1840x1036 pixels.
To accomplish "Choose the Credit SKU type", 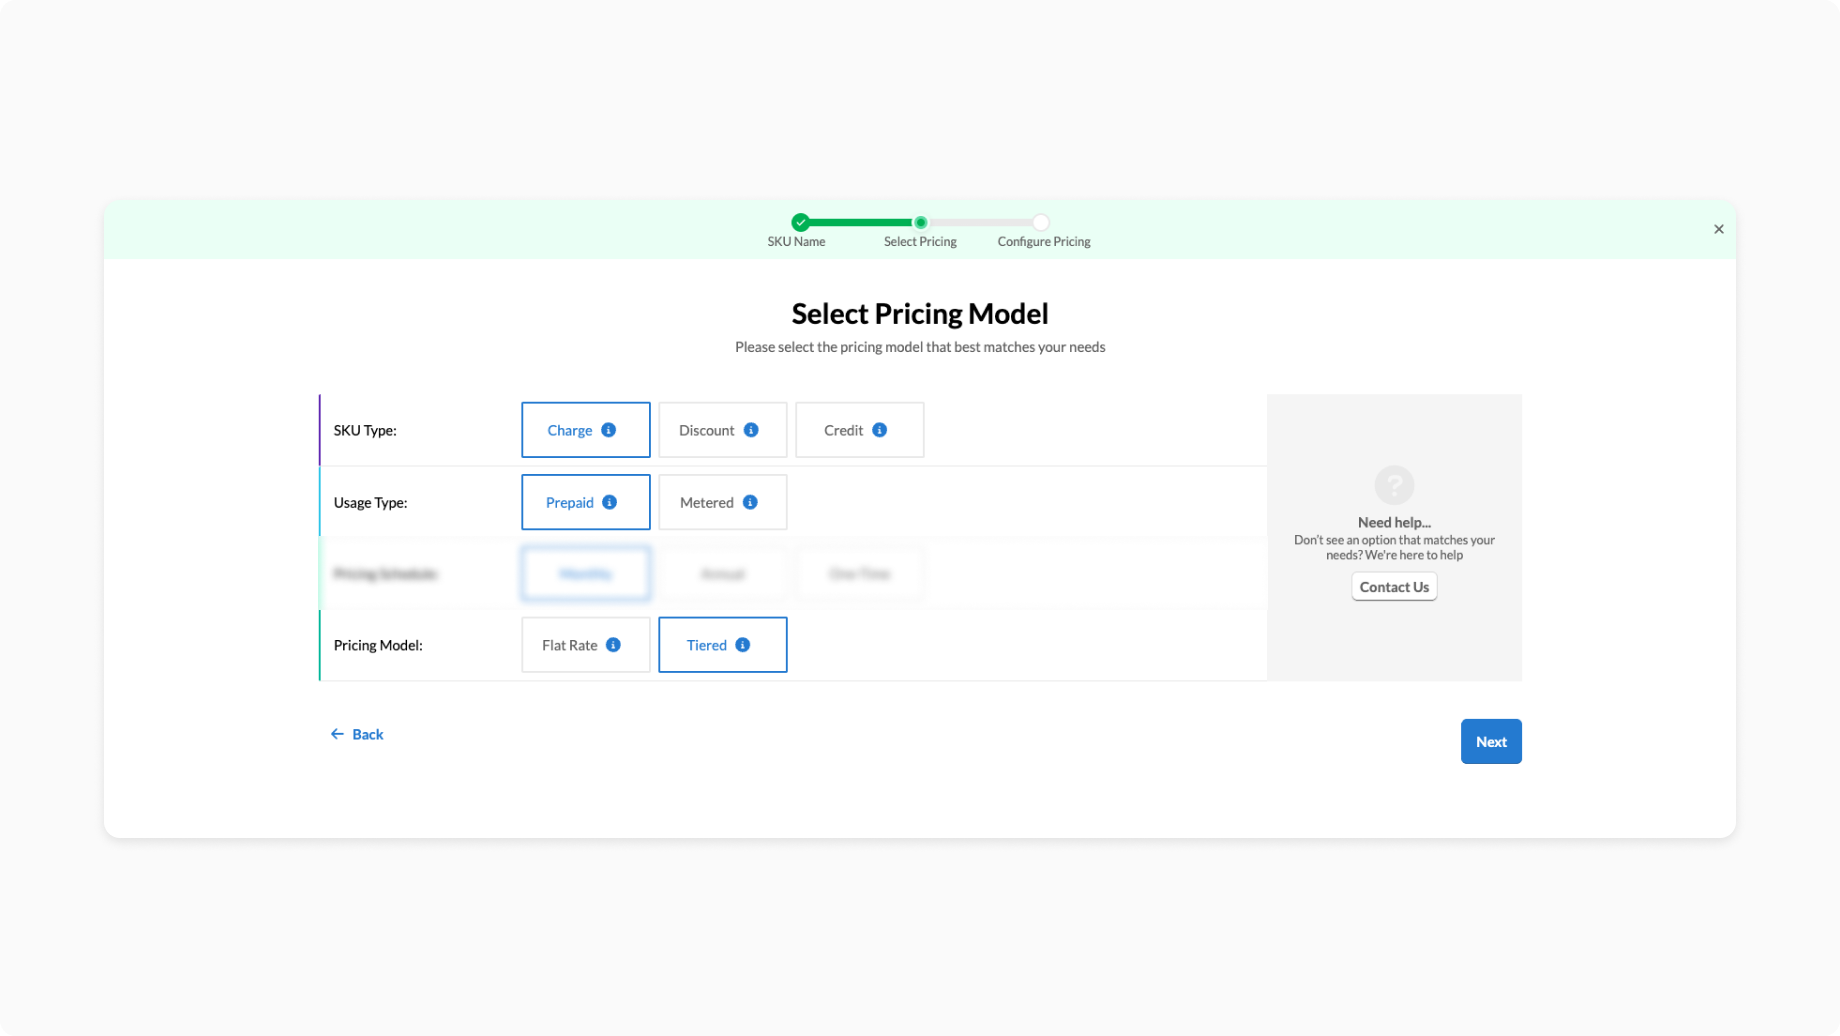I will point(843,430).
